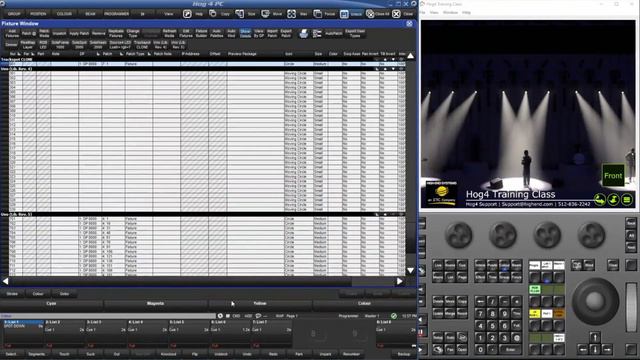Open the POSITION tab in the top toolbar
640x360 pixels.
tap(38, 14)
